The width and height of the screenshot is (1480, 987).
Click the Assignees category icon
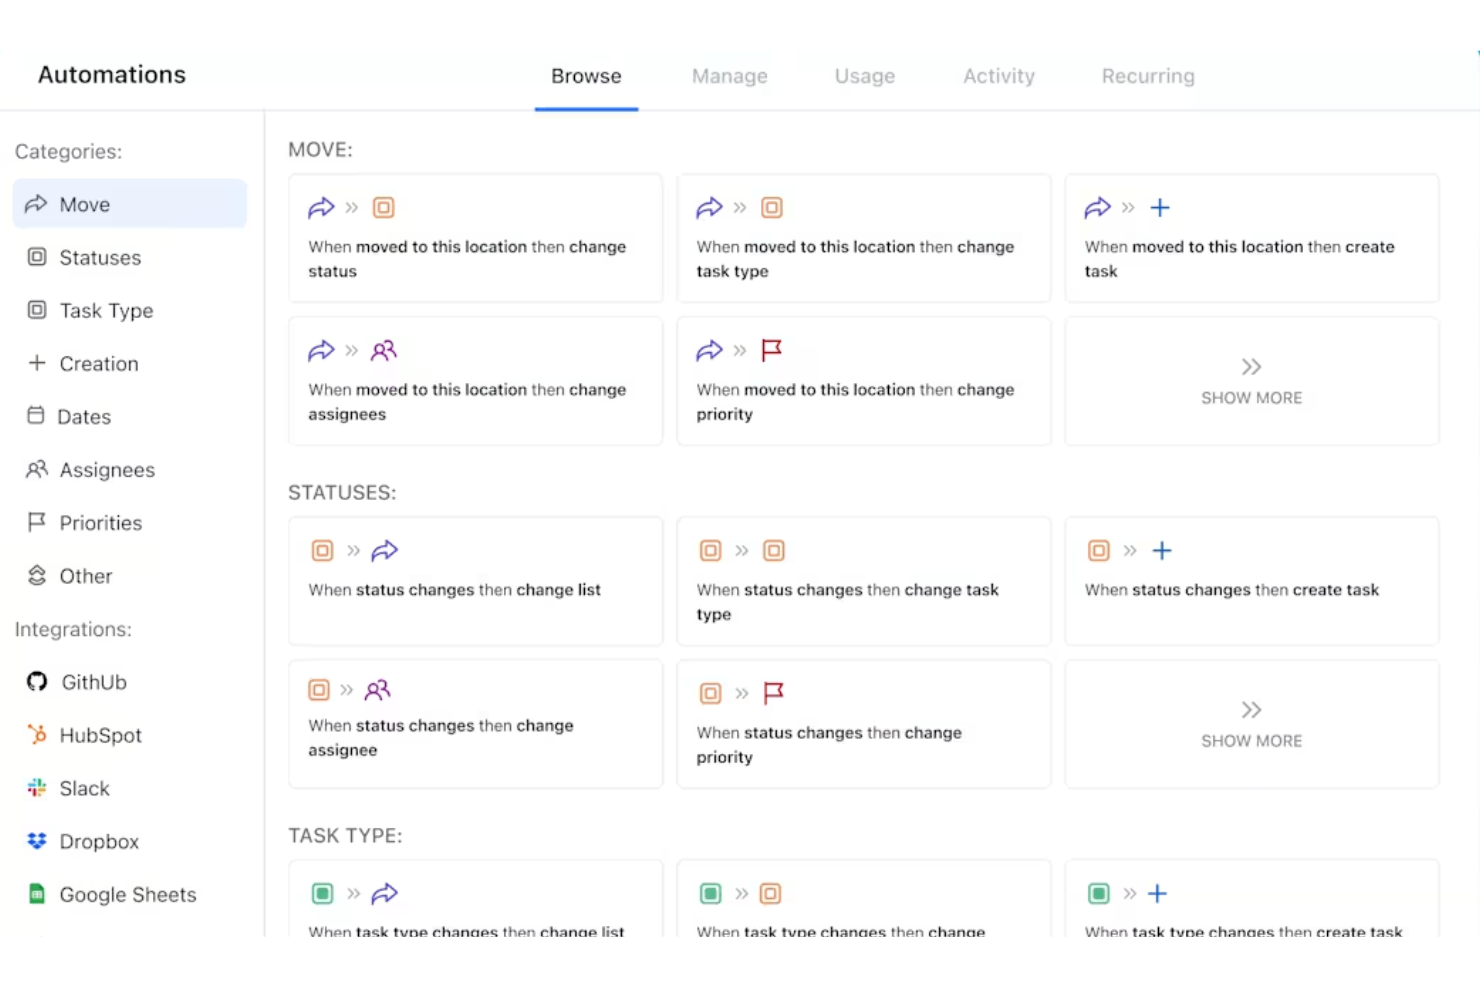(x=36, y=469)
